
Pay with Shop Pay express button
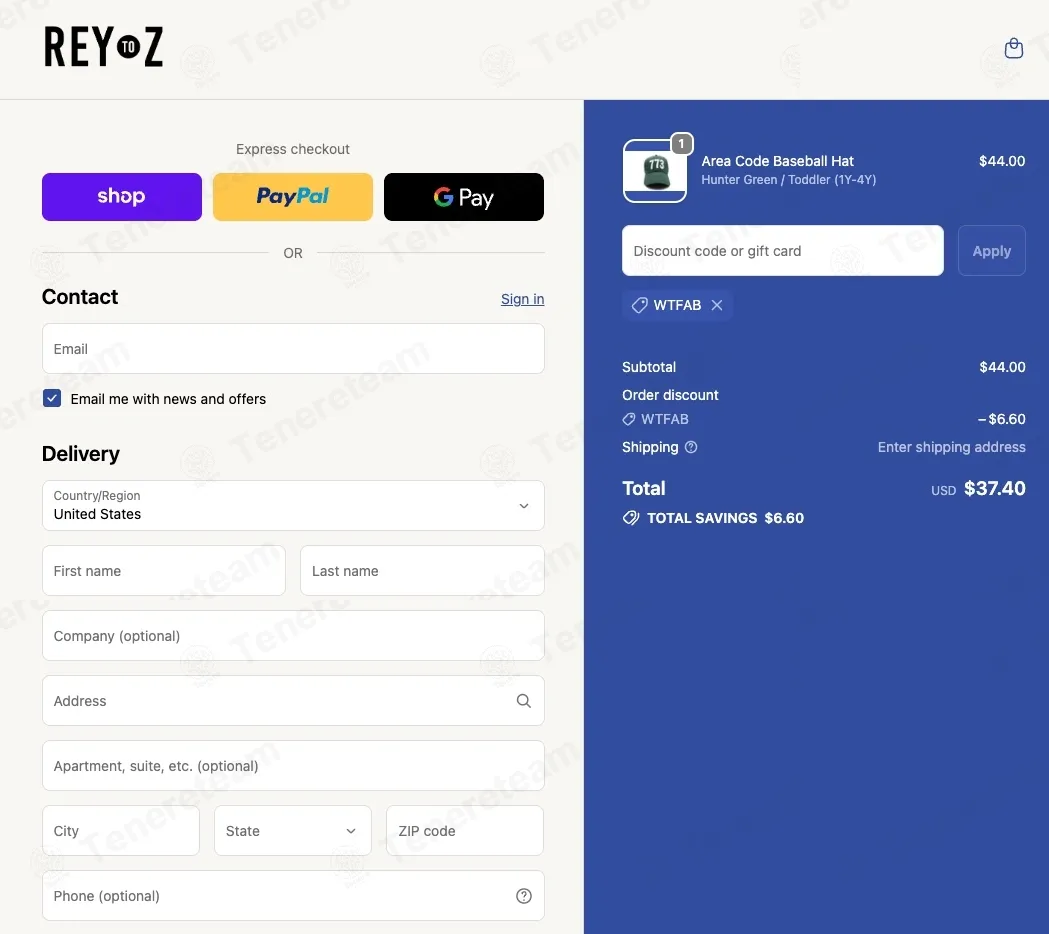click(122, 197)
